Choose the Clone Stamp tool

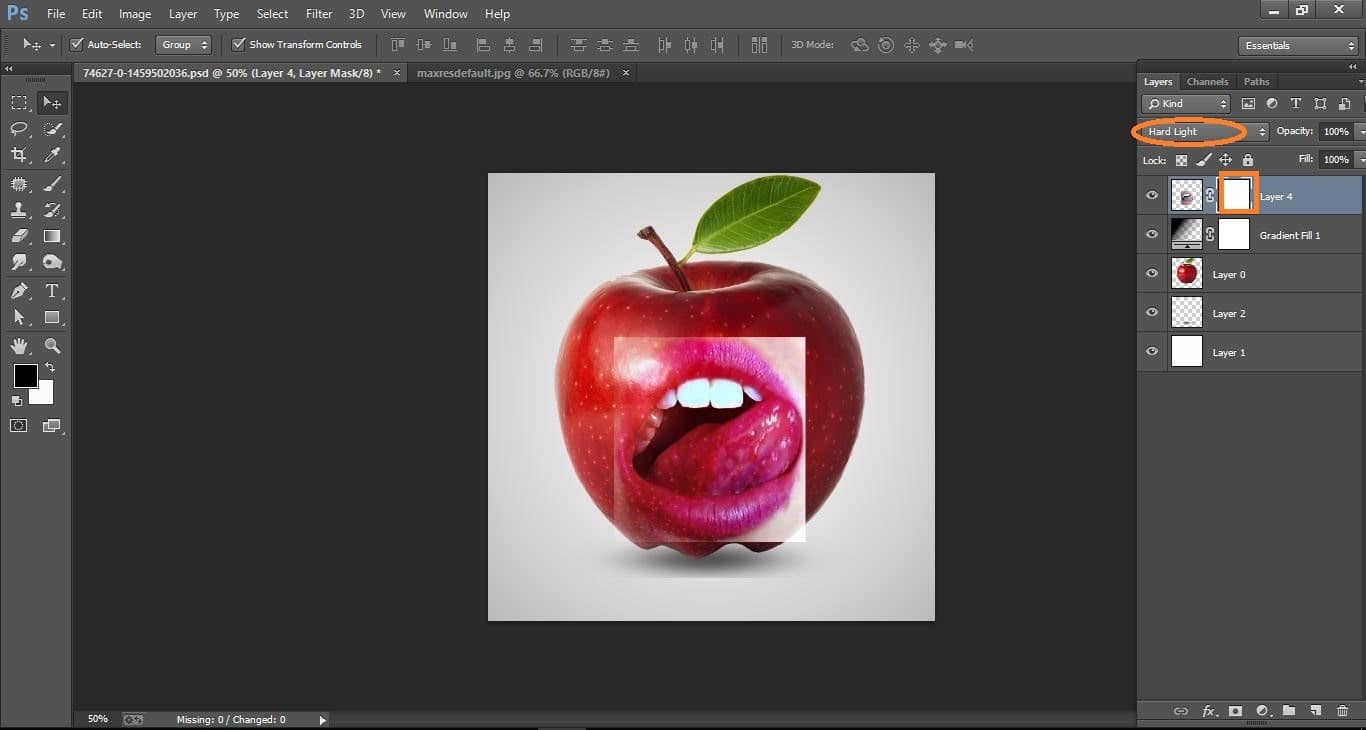[18, 209]
